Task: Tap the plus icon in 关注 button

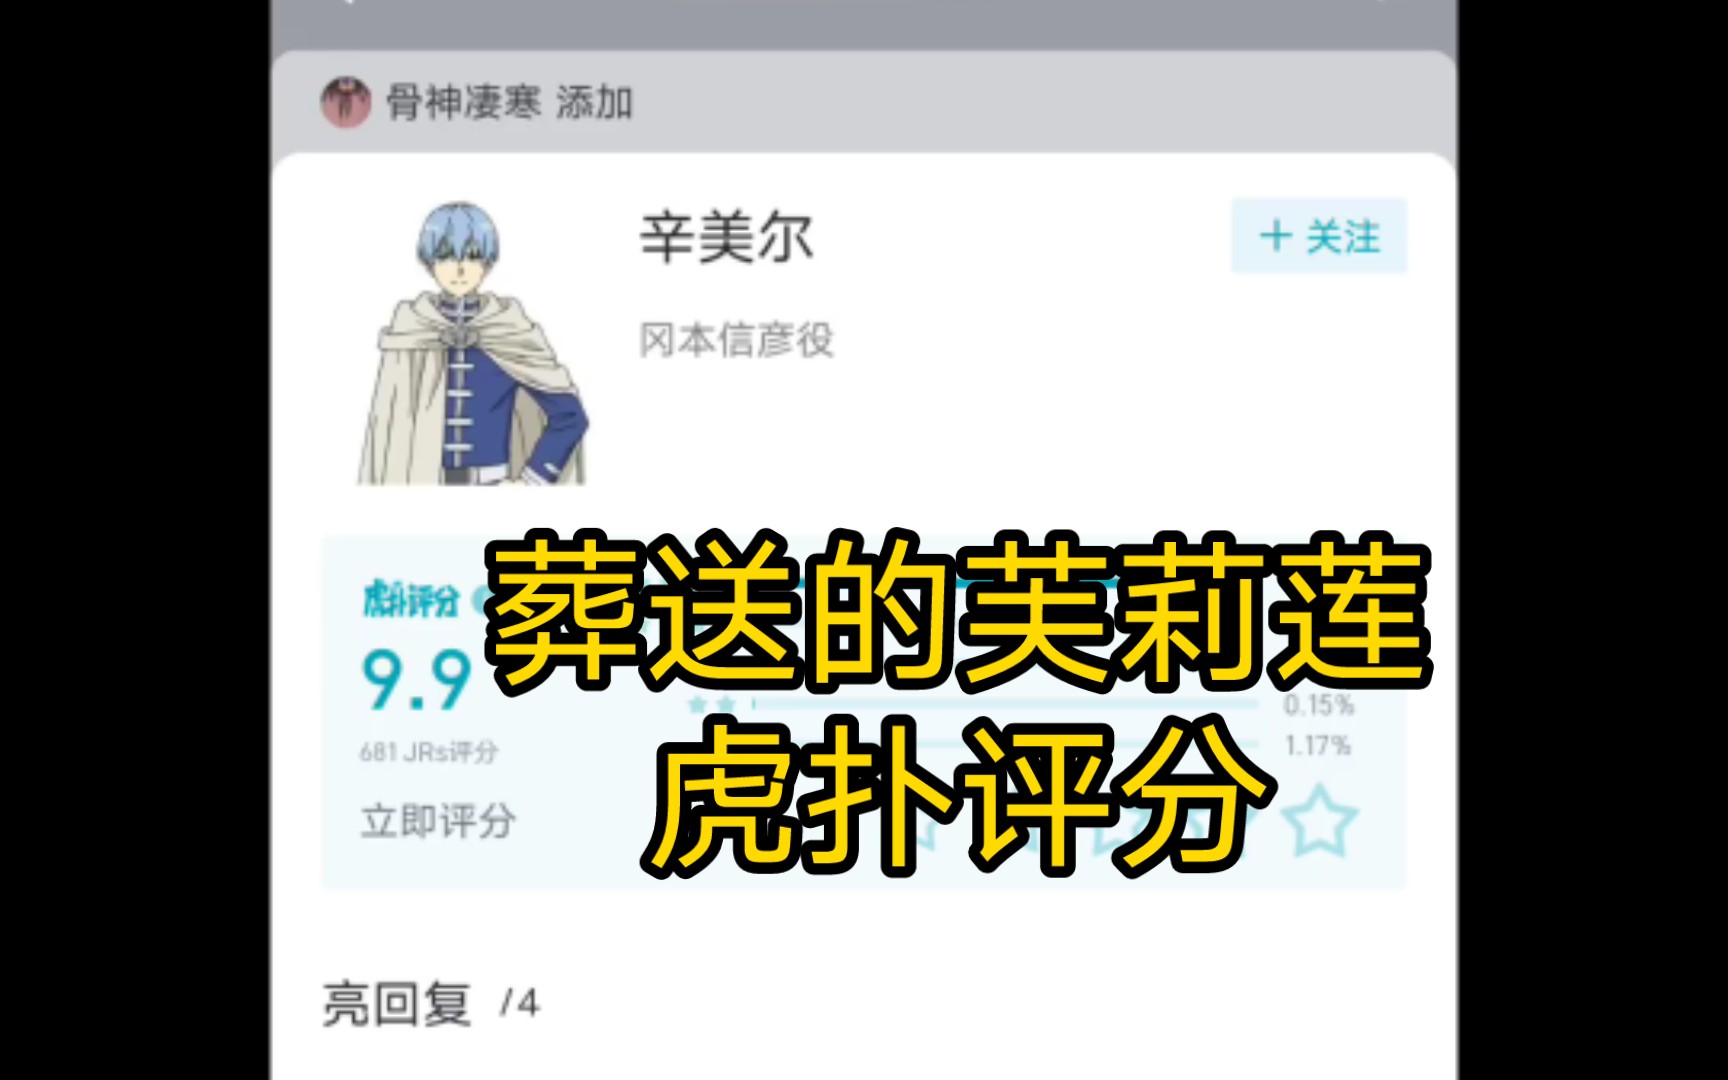Action: coord(1275,236)
